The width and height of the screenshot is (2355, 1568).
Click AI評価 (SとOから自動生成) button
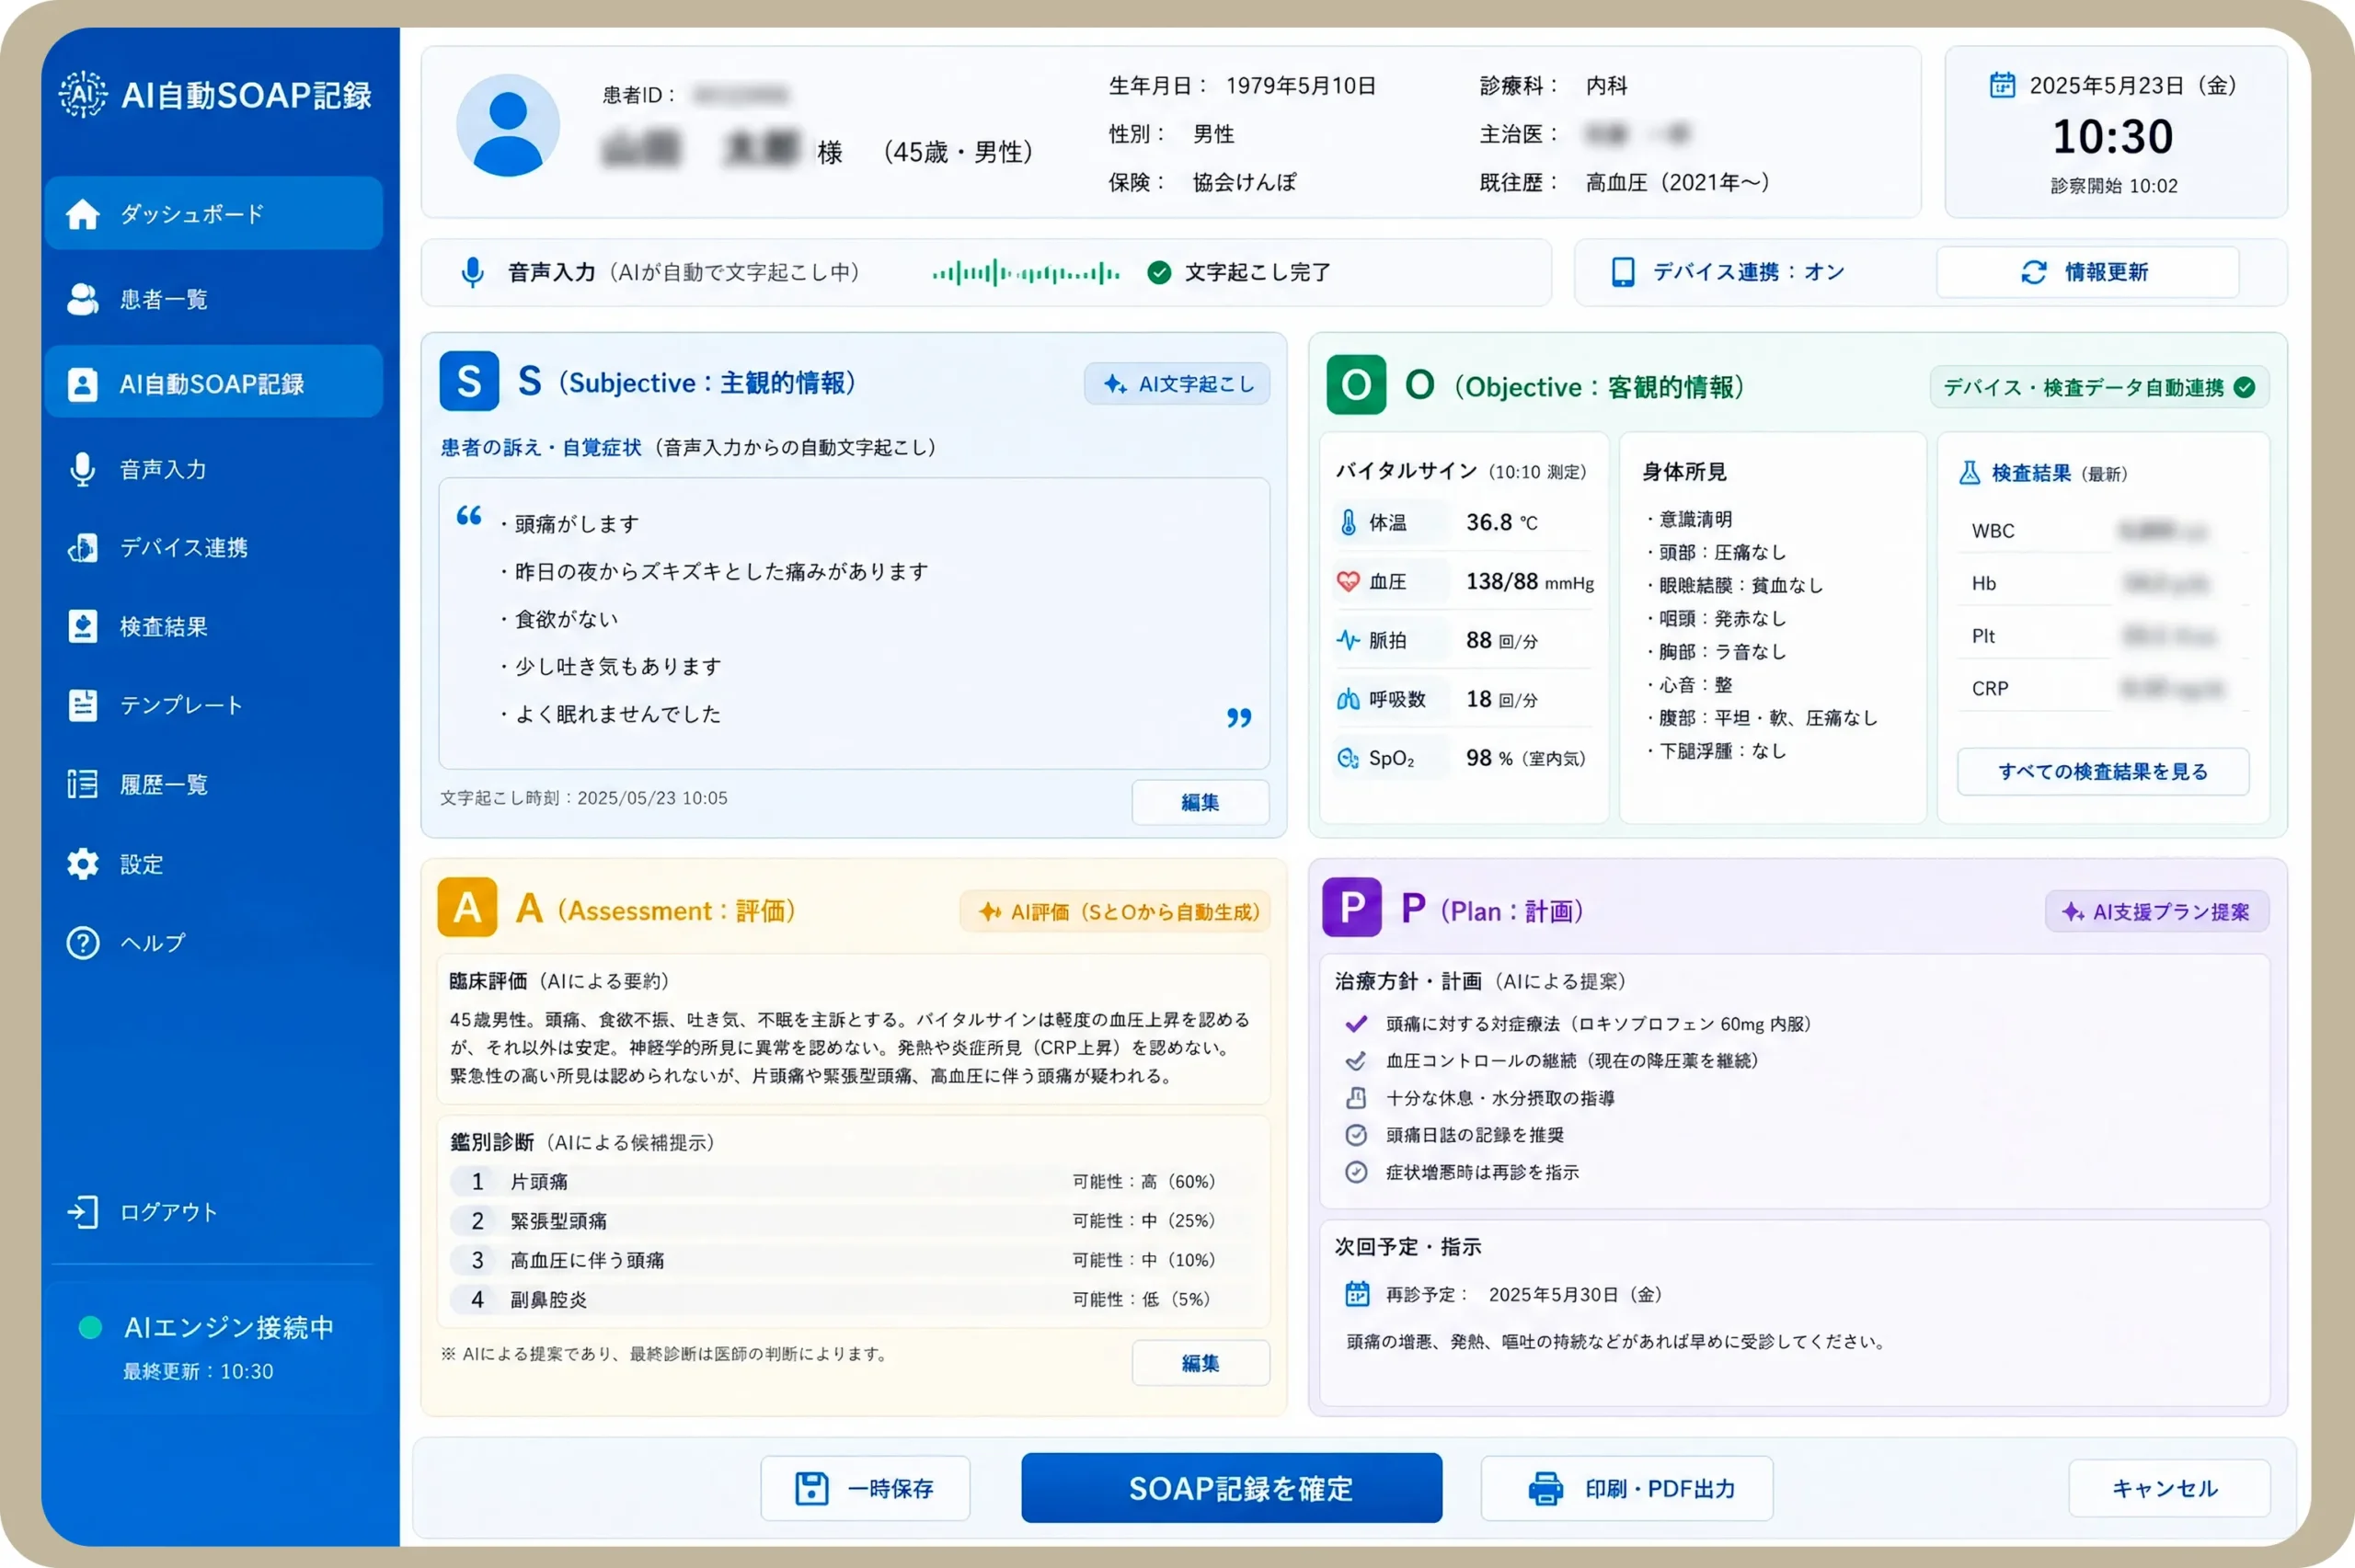click(x=1115, y=912)
